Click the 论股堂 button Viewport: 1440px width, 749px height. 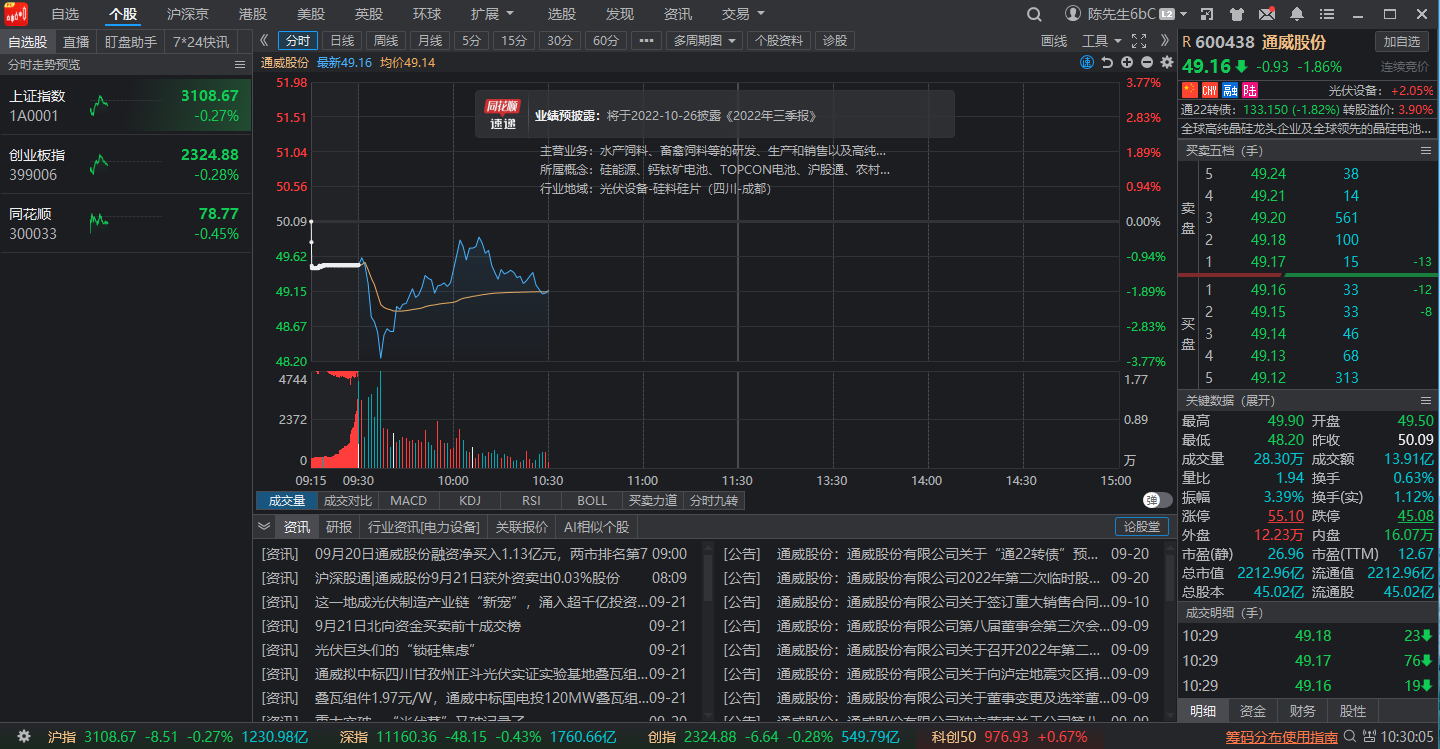click(x=1142, y=527)
